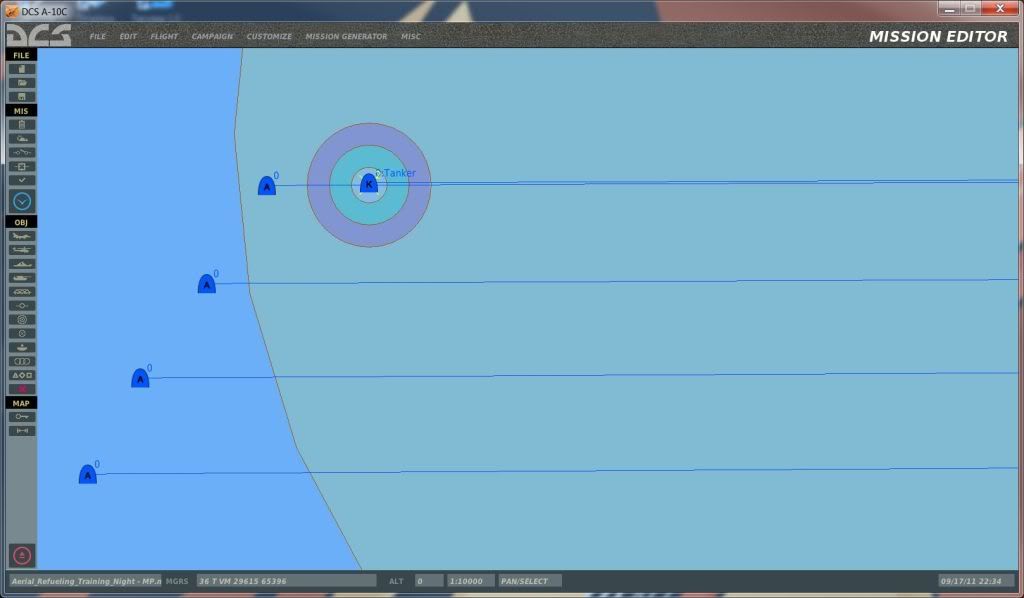Click the red delete object icon
Screen dimensions: 1024x598
point(22,389)
